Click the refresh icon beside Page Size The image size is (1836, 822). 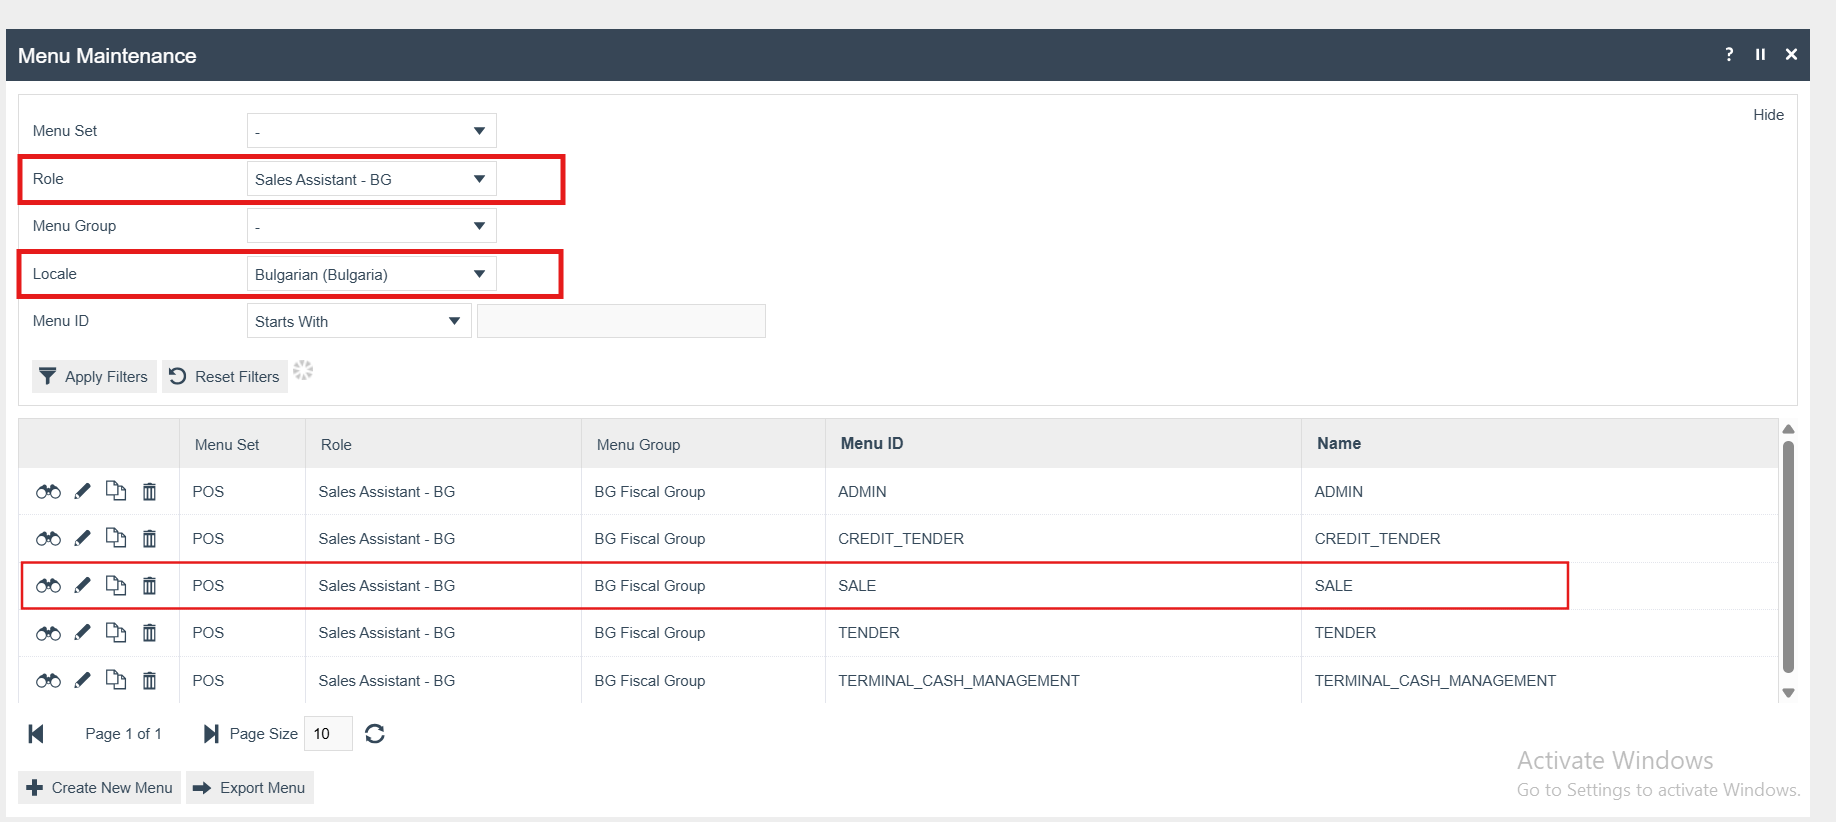pos(375,734)
